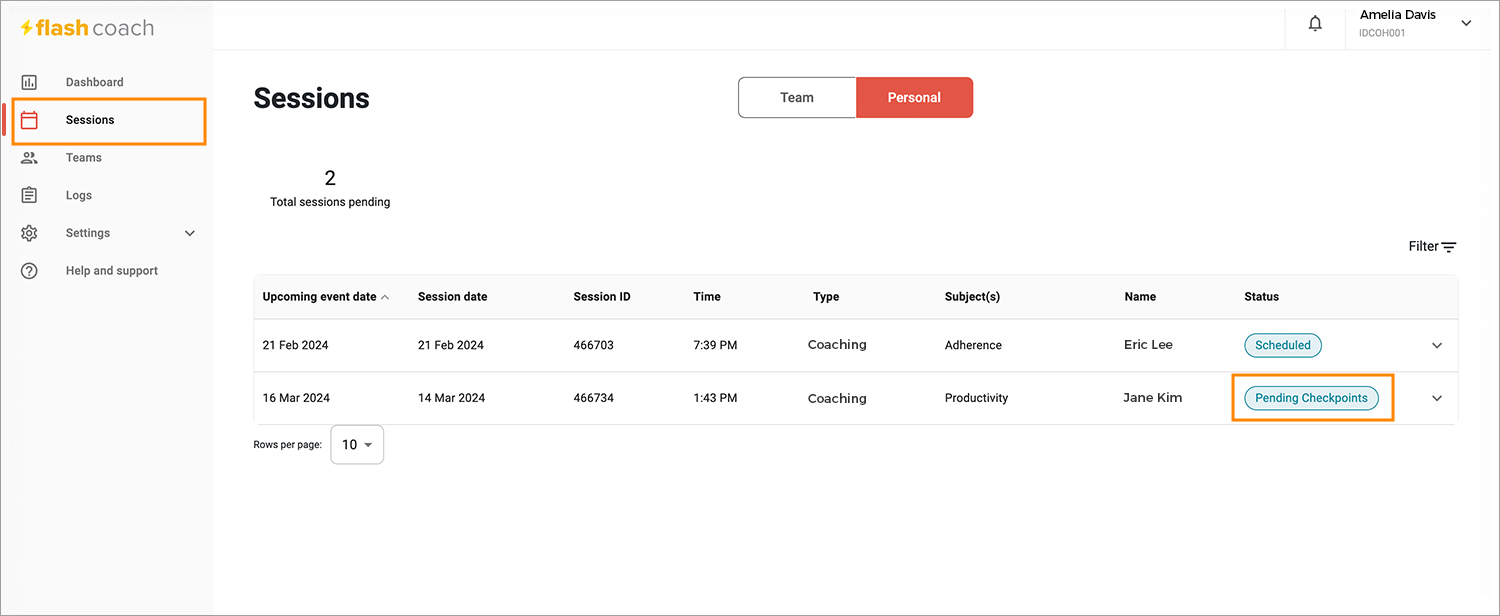Expand the Eric Lee session row
The image size is (1500, 616).
tap(1437, 345)
